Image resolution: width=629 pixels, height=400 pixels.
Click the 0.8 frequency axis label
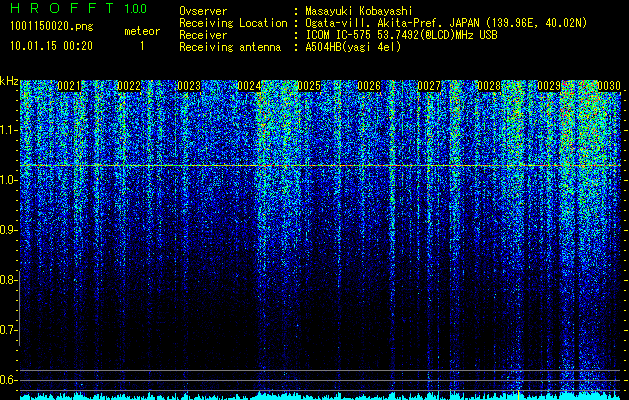[x=9, y=280]
